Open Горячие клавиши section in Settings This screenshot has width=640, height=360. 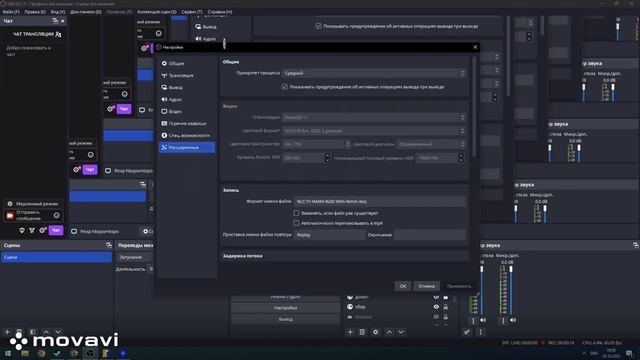[187, 123]
